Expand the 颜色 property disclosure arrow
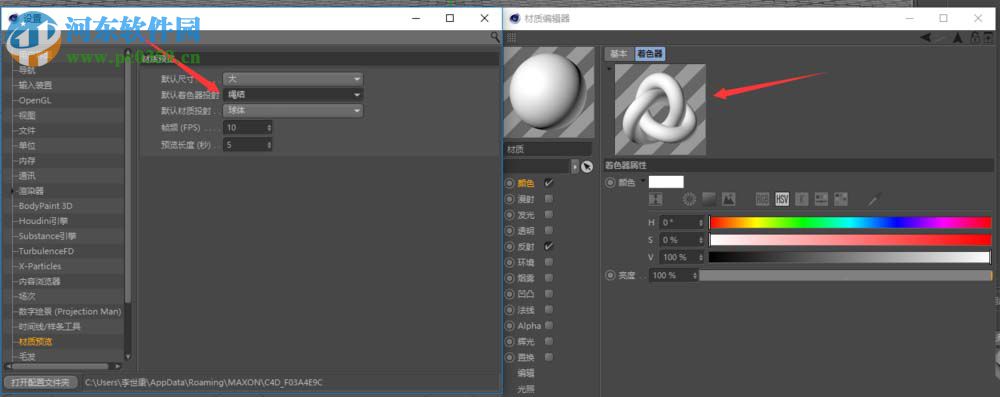The image size is (1000, 397). [643, 182]
